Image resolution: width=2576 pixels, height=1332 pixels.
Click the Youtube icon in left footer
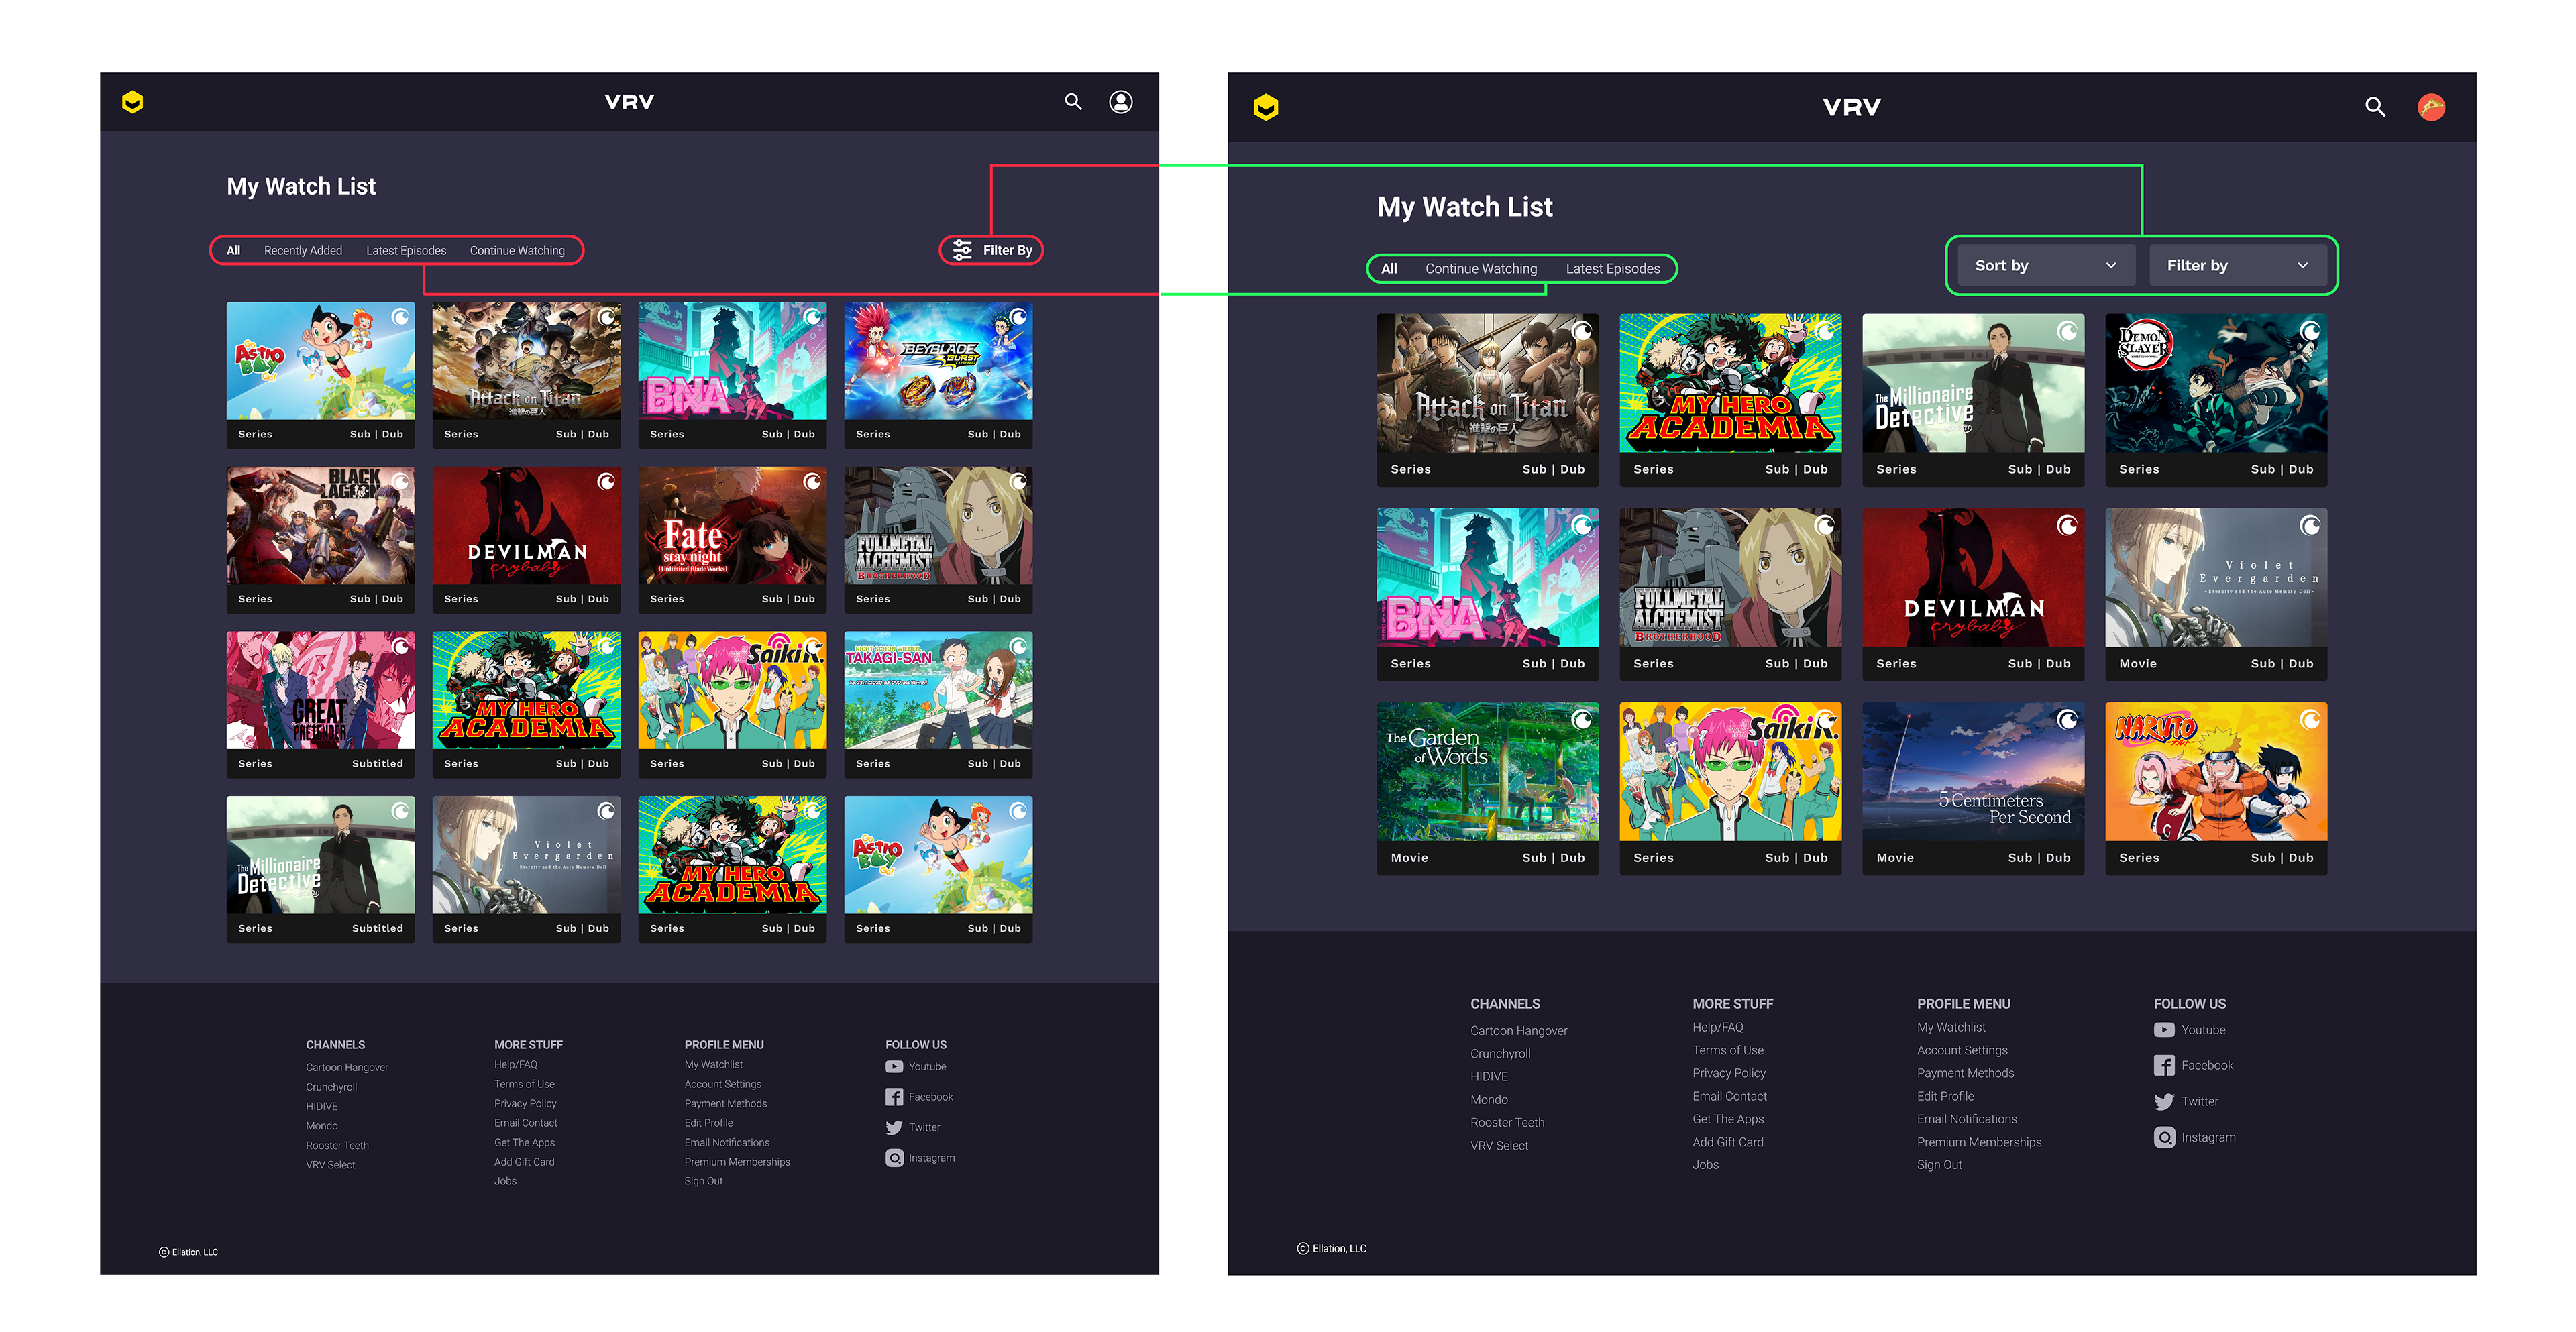click(x=894, y=1067)
